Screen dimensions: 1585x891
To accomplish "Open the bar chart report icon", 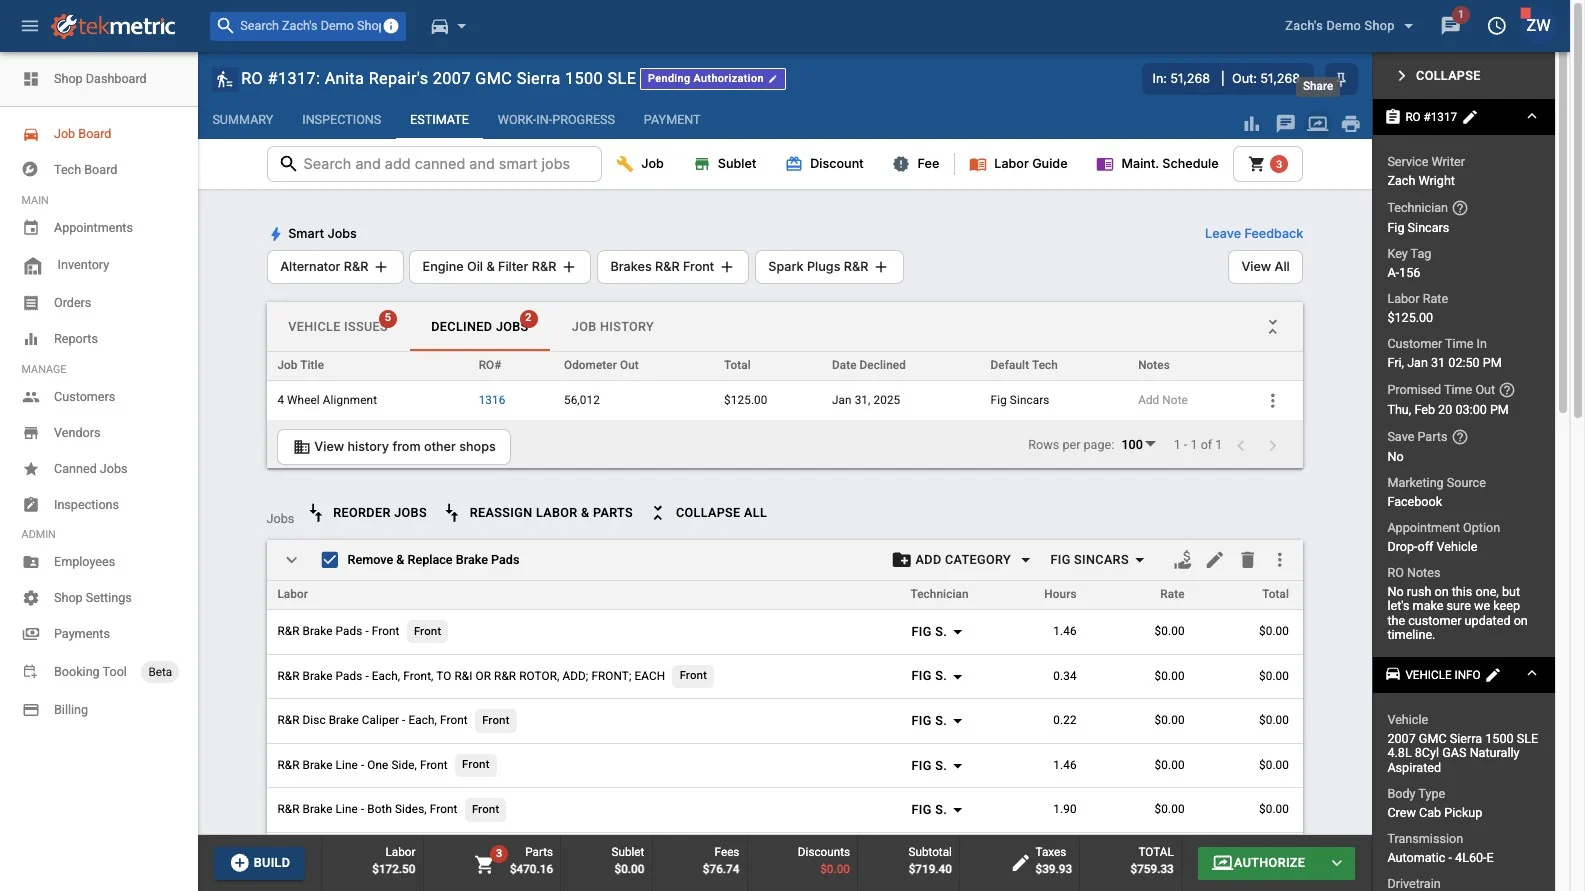I will pyautogui.click(x=1251, y=124).
